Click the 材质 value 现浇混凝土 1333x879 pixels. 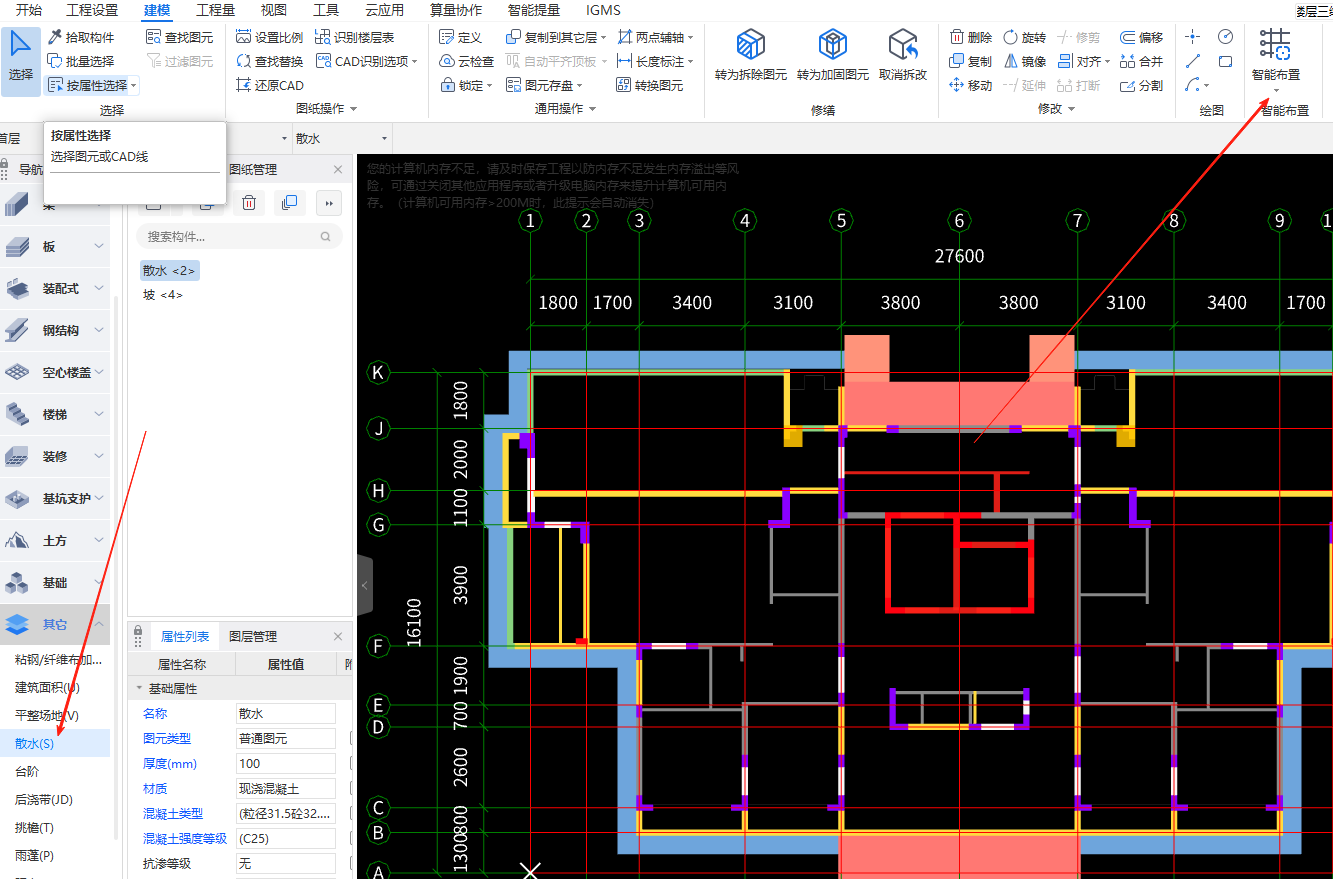point(285,788)
